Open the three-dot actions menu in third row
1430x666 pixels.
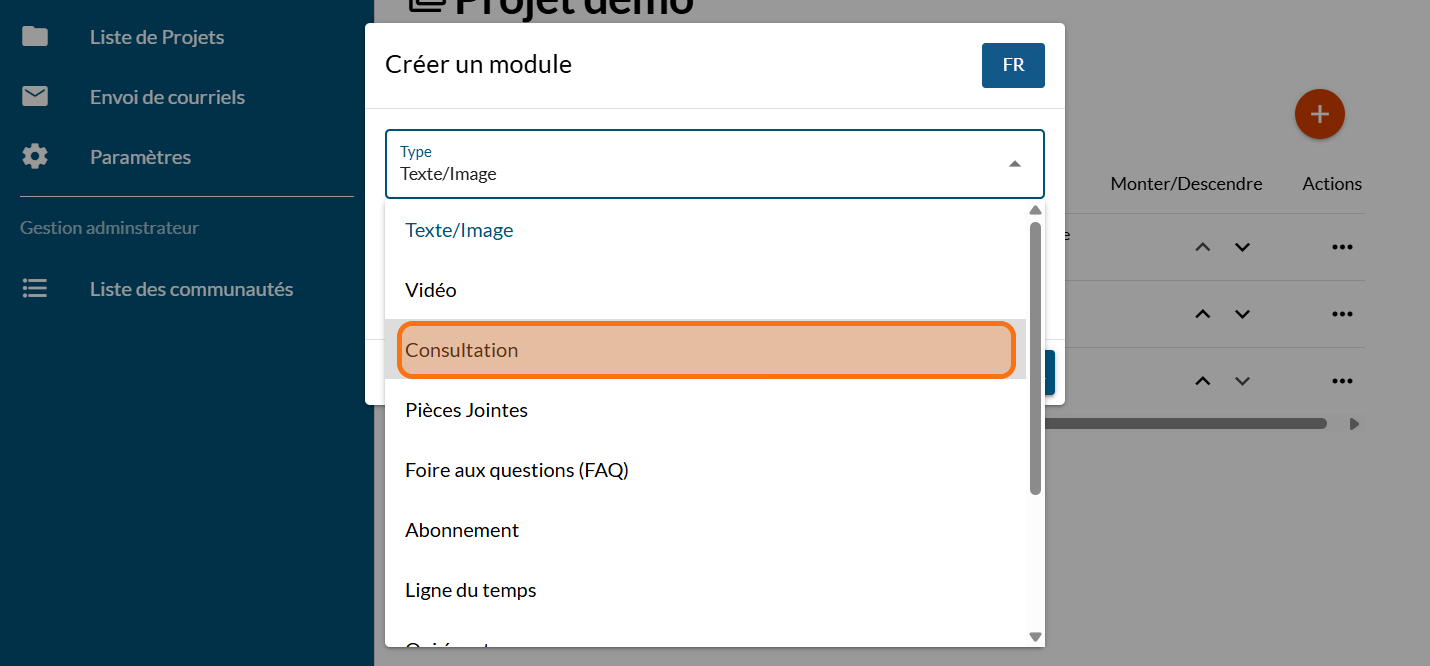point(1342,381)
